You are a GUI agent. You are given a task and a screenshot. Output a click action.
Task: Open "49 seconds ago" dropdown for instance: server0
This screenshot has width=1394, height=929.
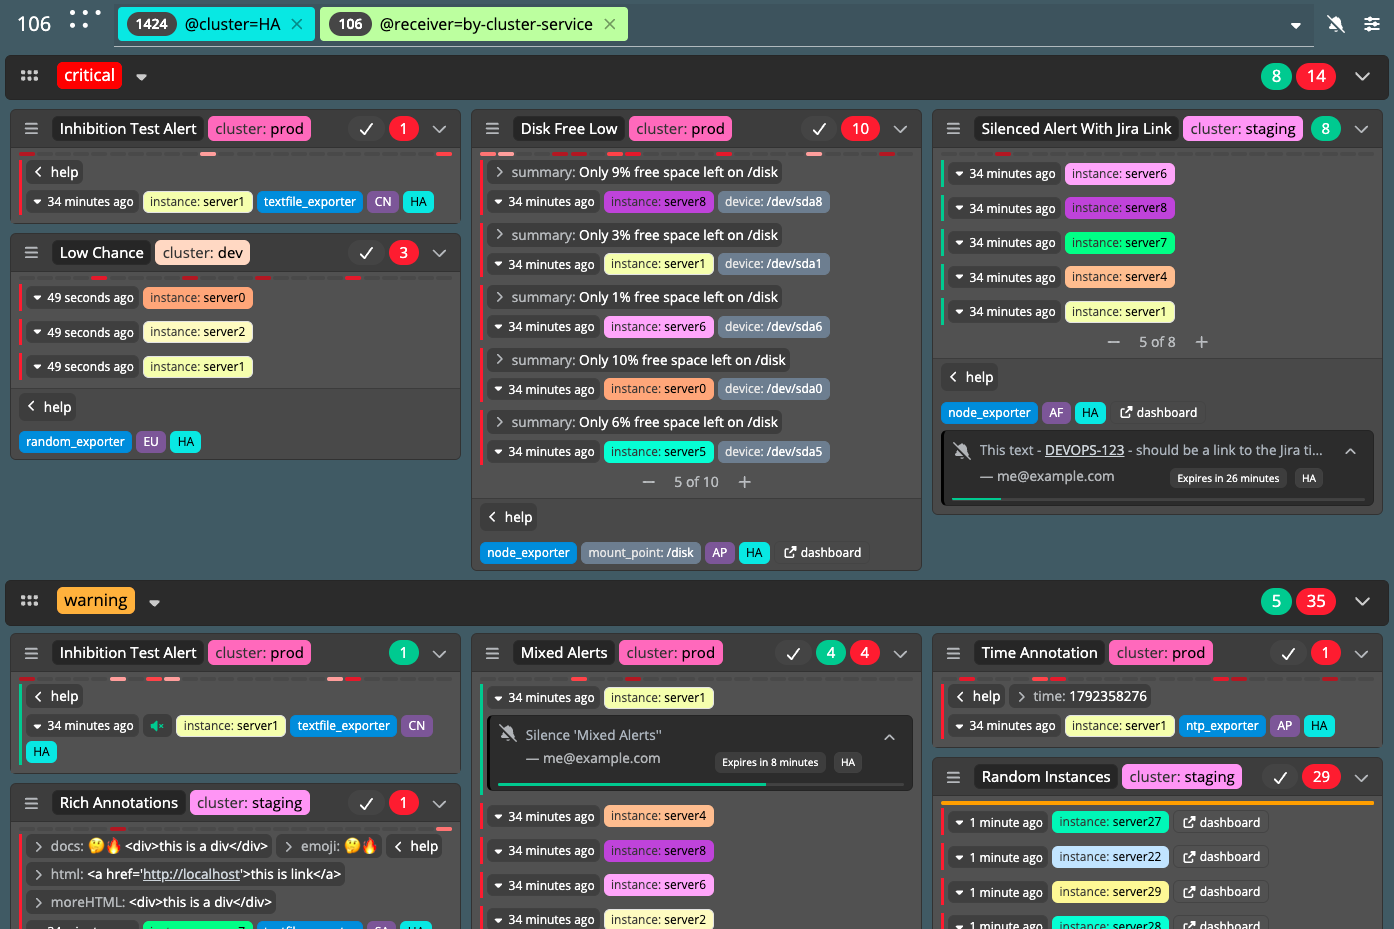(82, 298)
